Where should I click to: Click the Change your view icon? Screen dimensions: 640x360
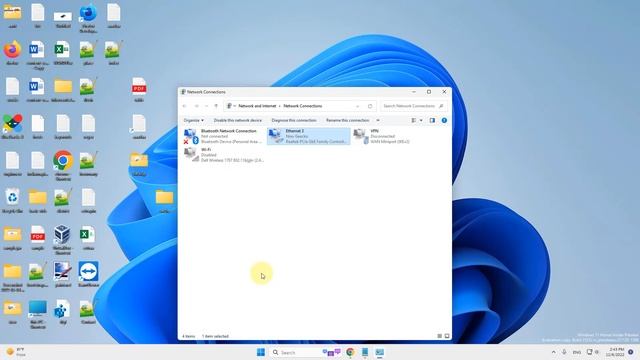414,120
